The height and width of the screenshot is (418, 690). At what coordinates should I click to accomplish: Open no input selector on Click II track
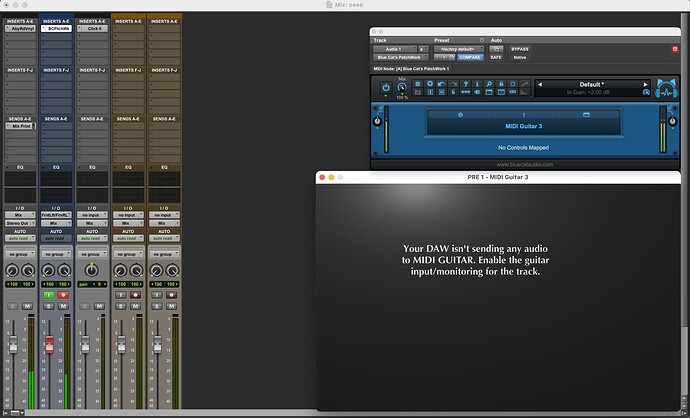coord(92,215)
